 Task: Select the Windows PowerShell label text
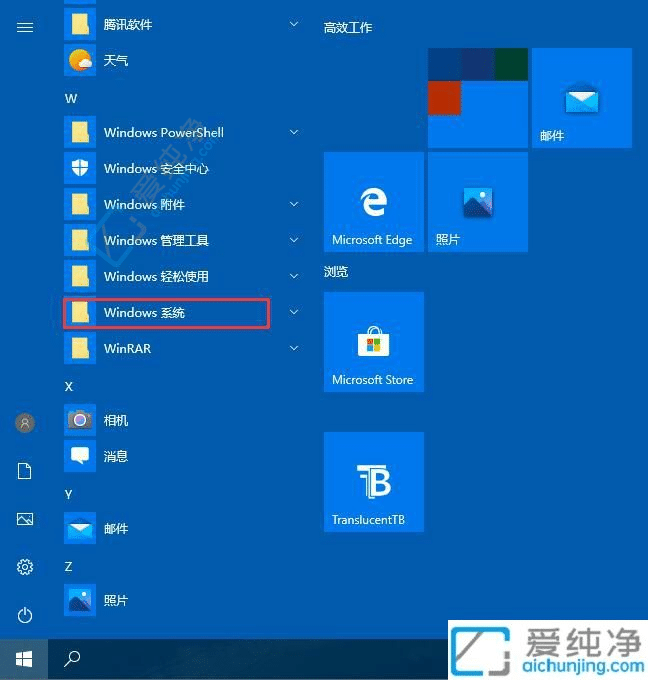tap(164, 132)
